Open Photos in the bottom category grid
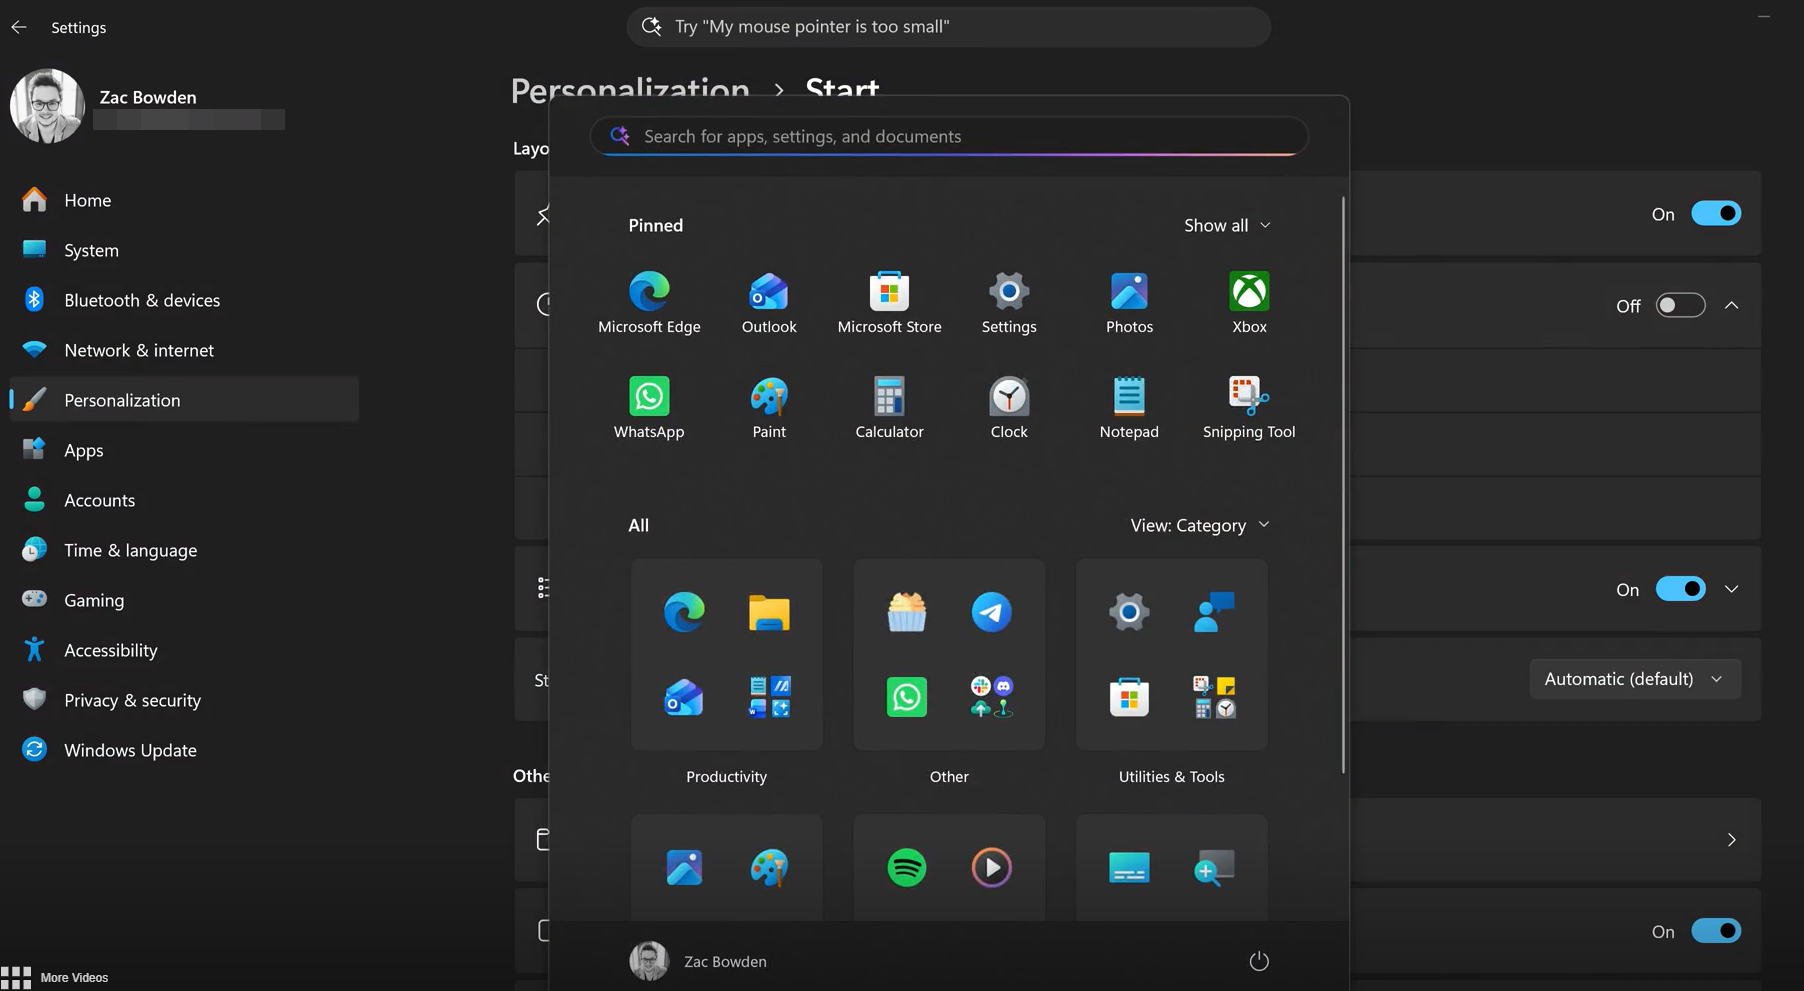Image resolution: width=1804 pixels, height=991 pixels. pos(684,867)
